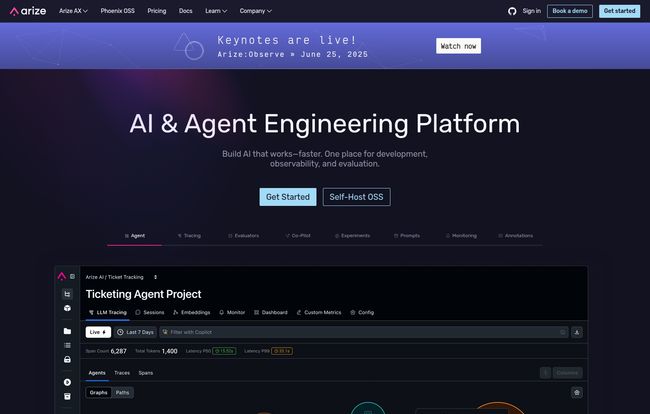Click the Arize AI / Ticket Tracking breadcrumb
The image size is (650, 414).
click(114, 277)
